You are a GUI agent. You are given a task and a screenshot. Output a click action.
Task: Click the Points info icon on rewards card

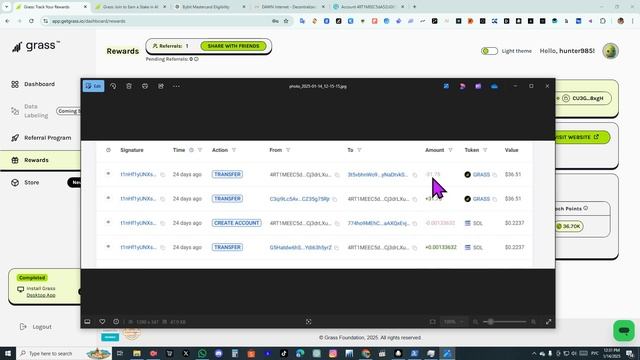click(x=586, y=208)
